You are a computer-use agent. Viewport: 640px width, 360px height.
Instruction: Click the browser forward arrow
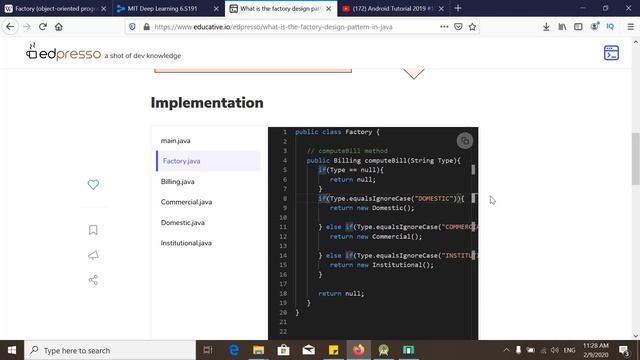point(27,27)
